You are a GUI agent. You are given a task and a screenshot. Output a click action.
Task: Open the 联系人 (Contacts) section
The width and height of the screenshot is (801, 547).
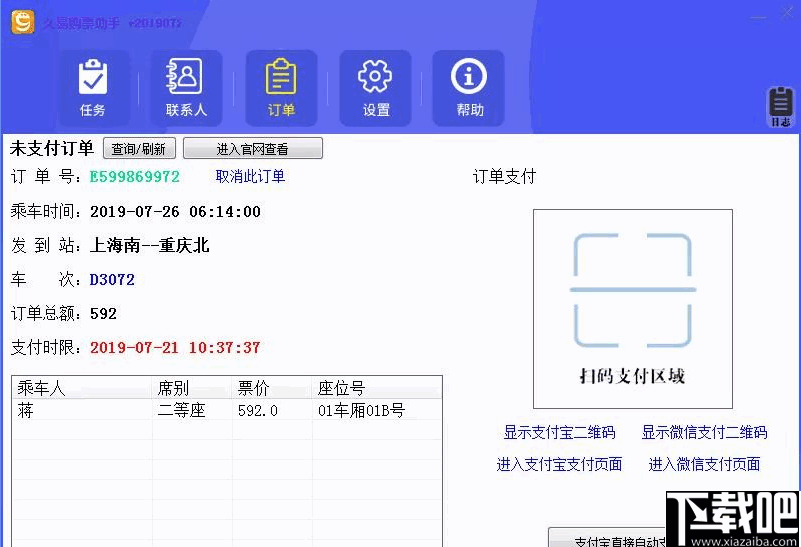(x=186, y=88)
